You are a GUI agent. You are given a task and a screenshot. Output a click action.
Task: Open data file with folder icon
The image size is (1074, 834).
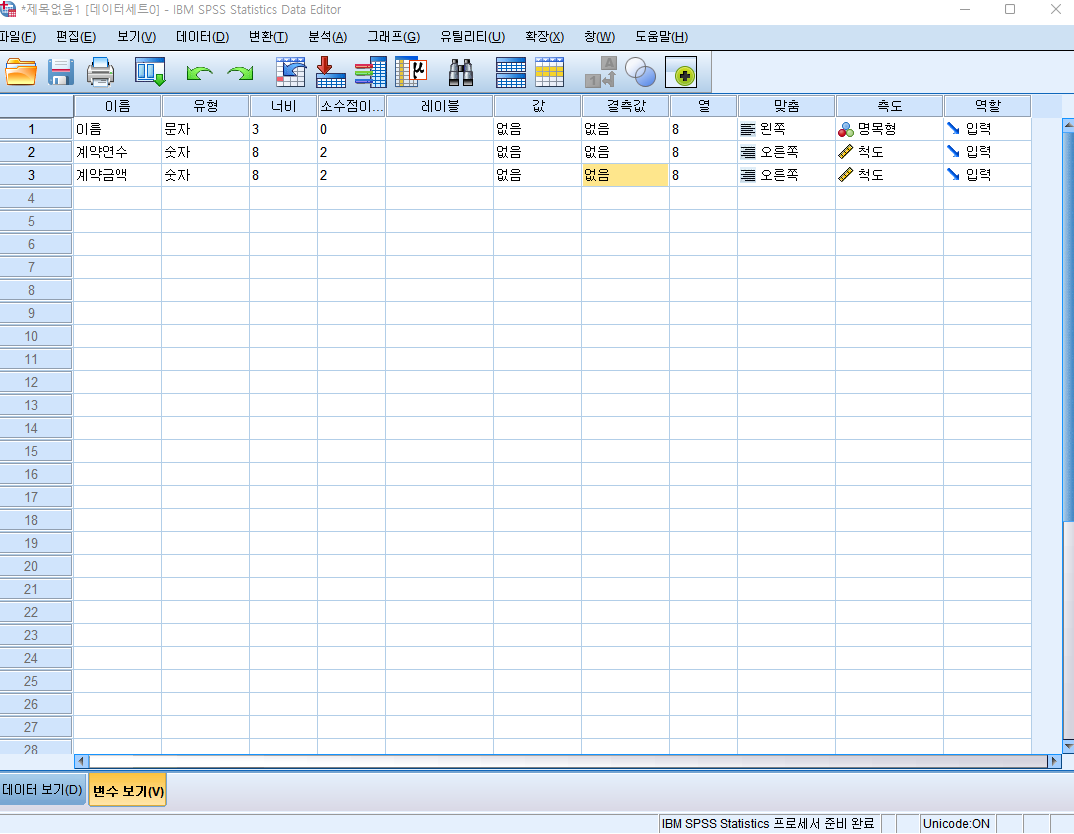click(21, 72)
